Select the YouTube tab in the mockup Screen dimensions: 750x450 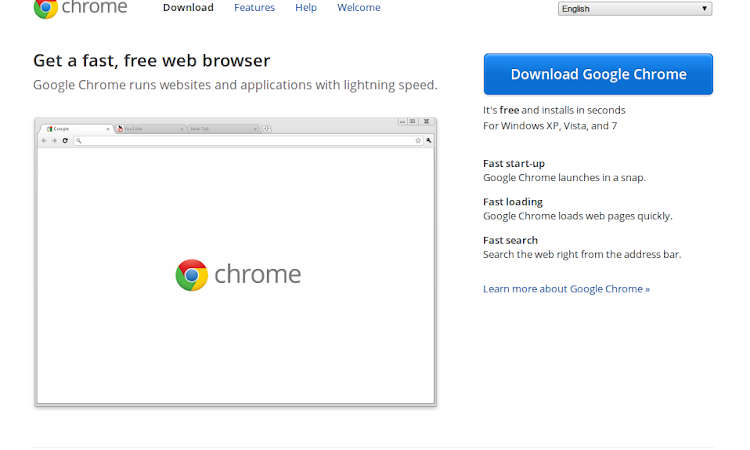pyautogui.click(x=151, y=129)
